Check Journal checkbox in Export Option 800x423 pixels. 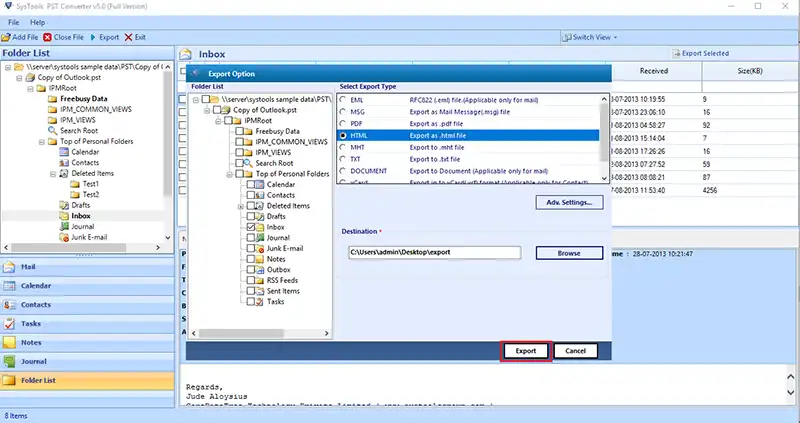point(251,238)
